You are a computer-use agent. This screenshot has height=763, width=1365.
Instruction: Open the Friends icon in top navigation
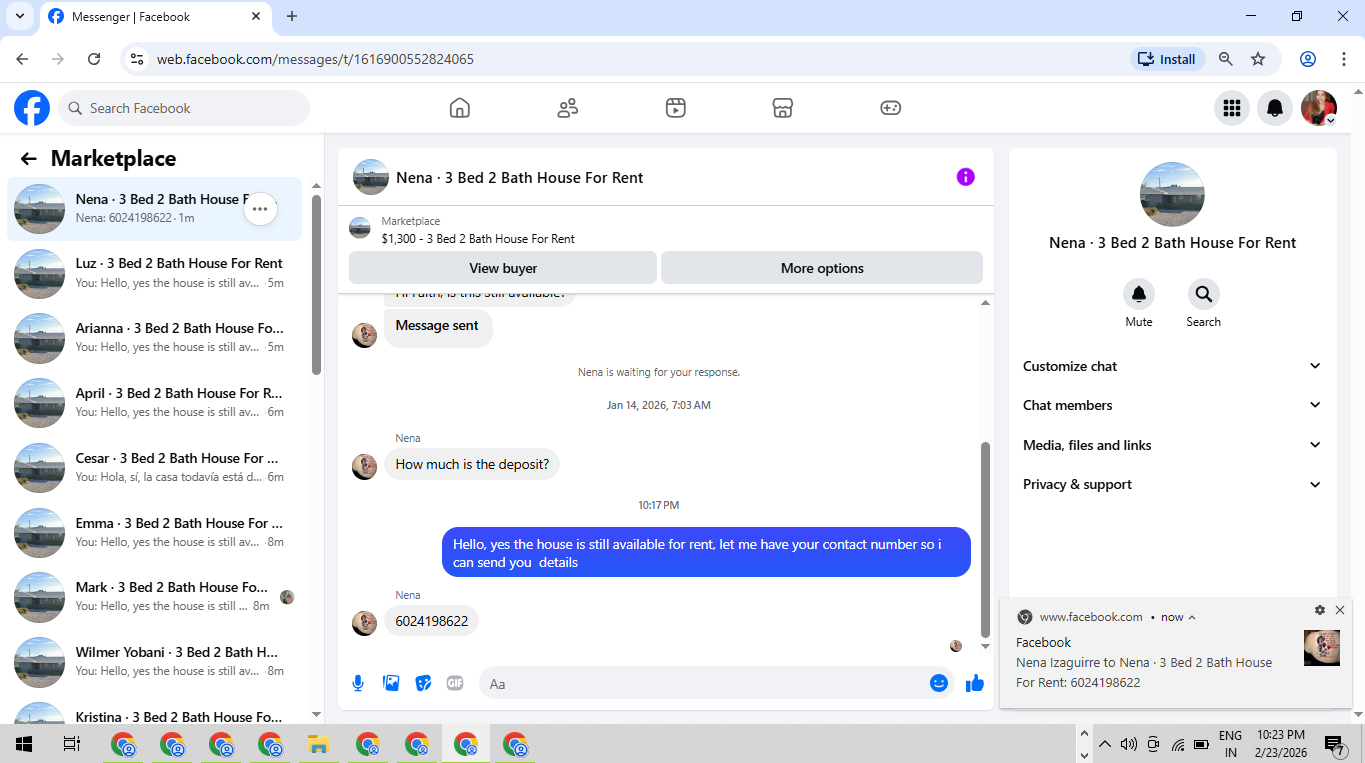[x=568, y=108]
